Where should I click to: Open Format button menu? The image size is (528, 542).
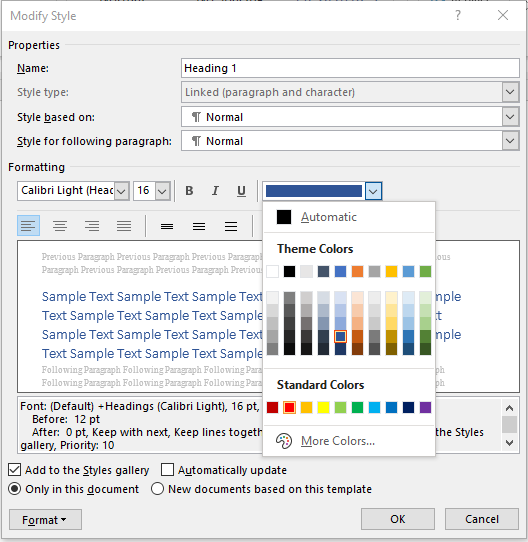pyautogui.click(x=45, y=520)
